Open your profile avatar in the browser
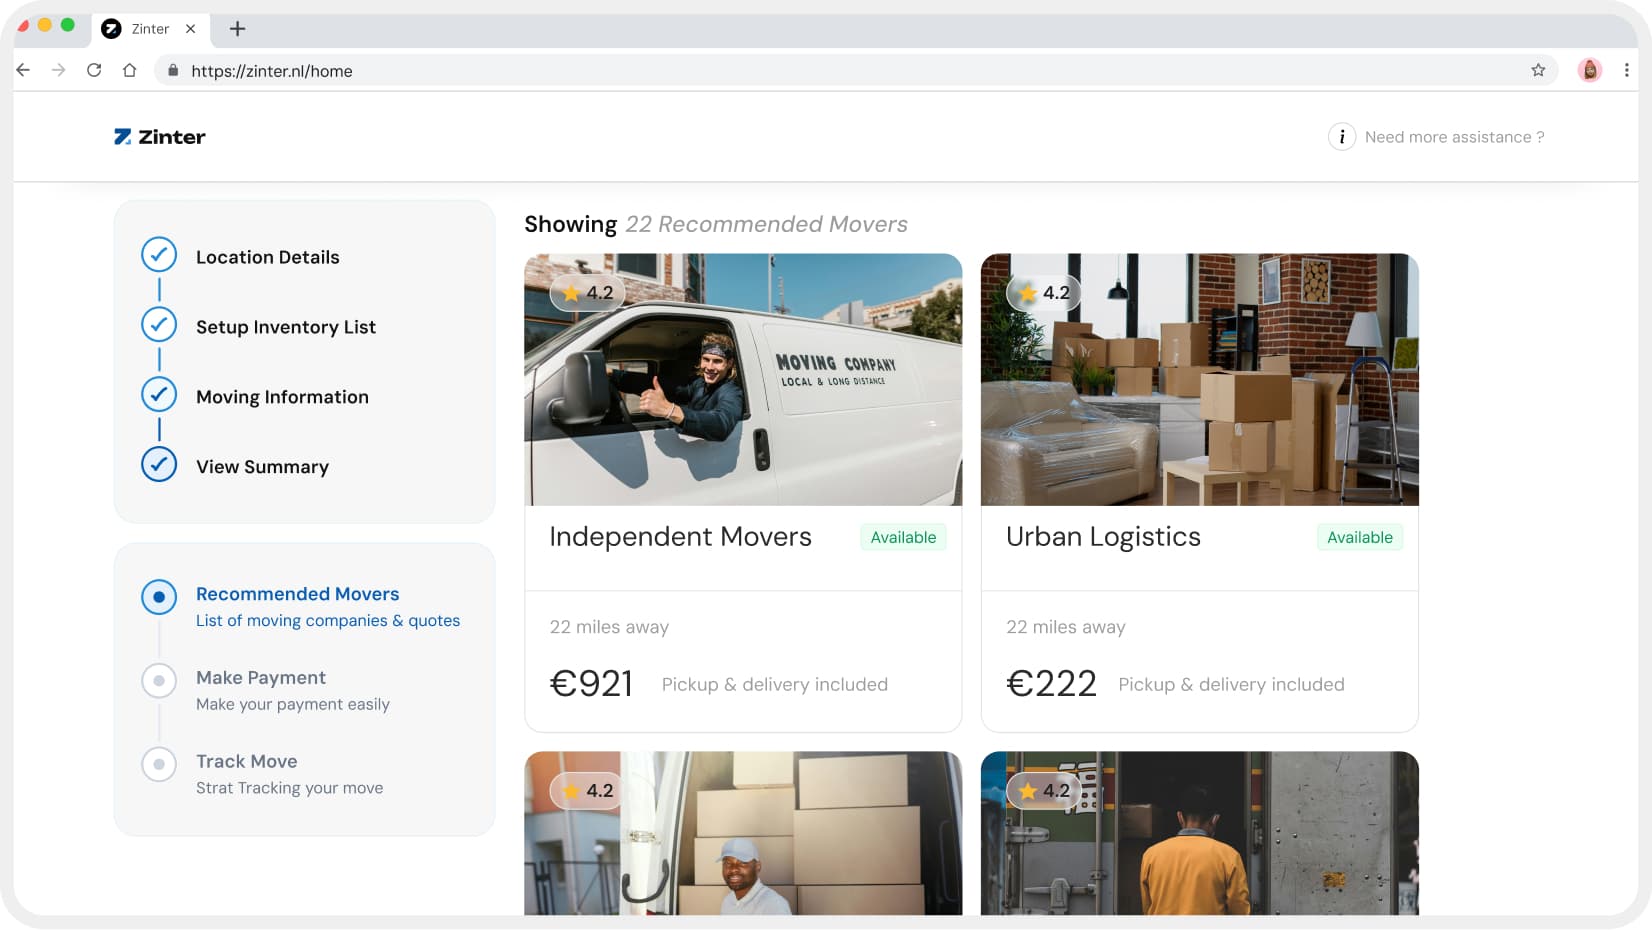The width and height of the screenshot is (1652, 930). coord(1589,70)
